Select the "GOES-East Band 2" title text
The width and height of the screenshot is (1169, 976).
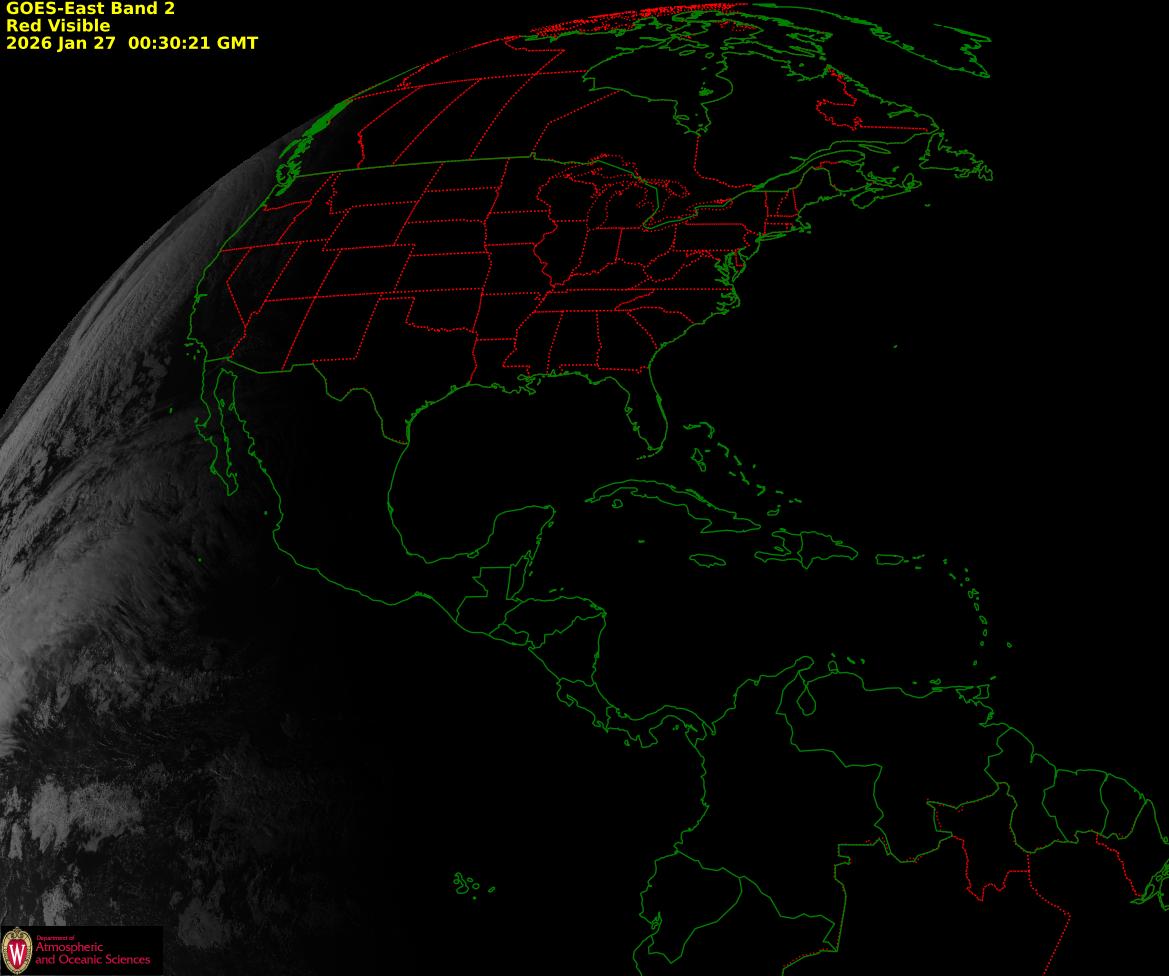coord(90,9)
